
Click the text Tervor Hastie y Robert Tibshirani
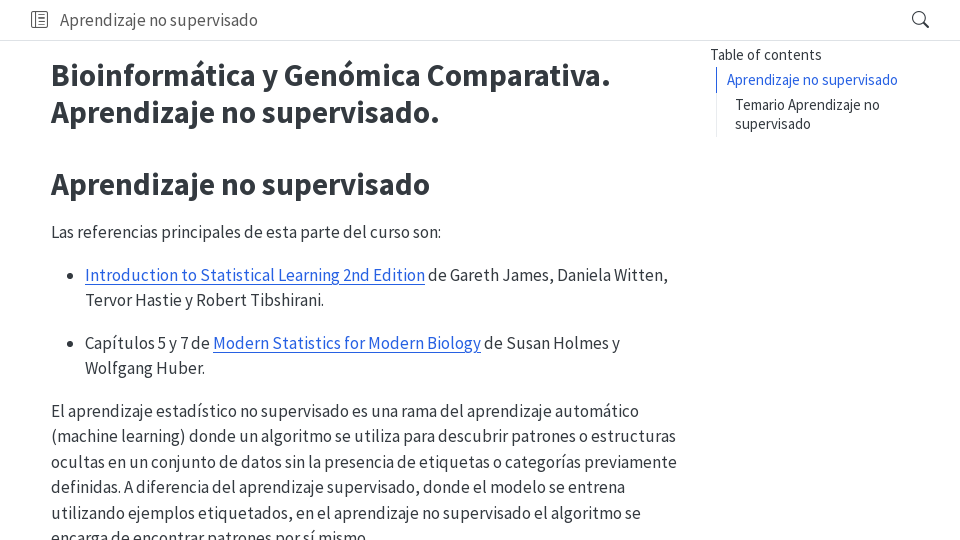point(204,300)
